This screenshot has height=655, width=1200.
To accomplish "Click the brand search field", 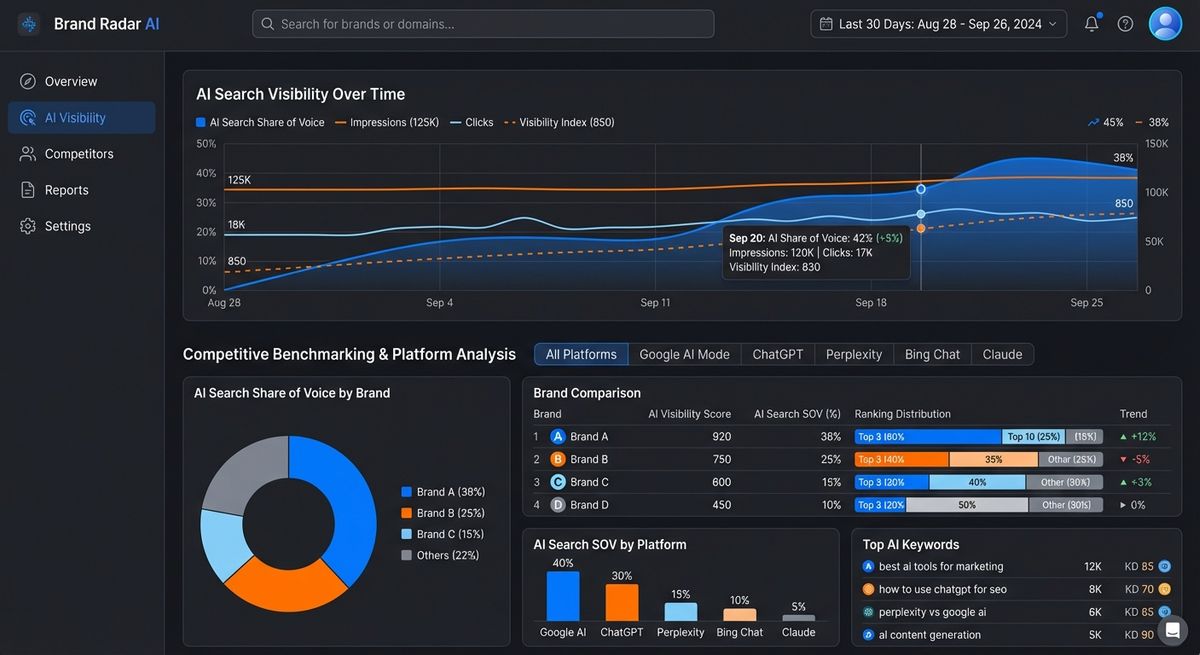I will tap(483, 23).
